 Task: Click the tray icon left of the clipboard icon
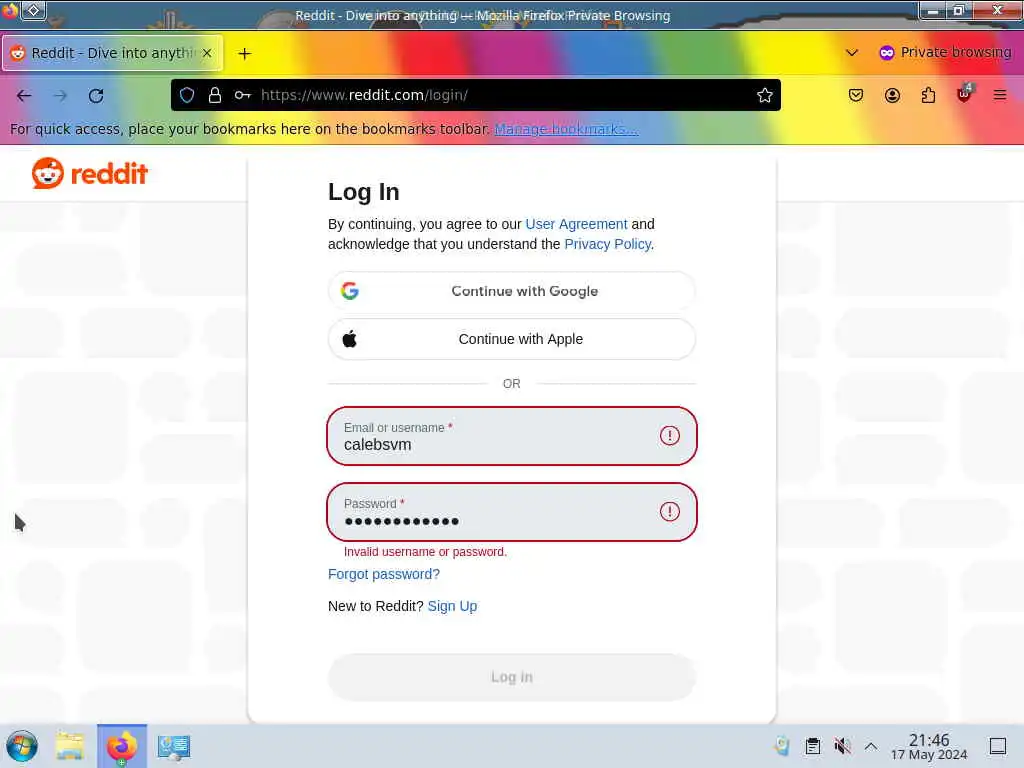782,746
